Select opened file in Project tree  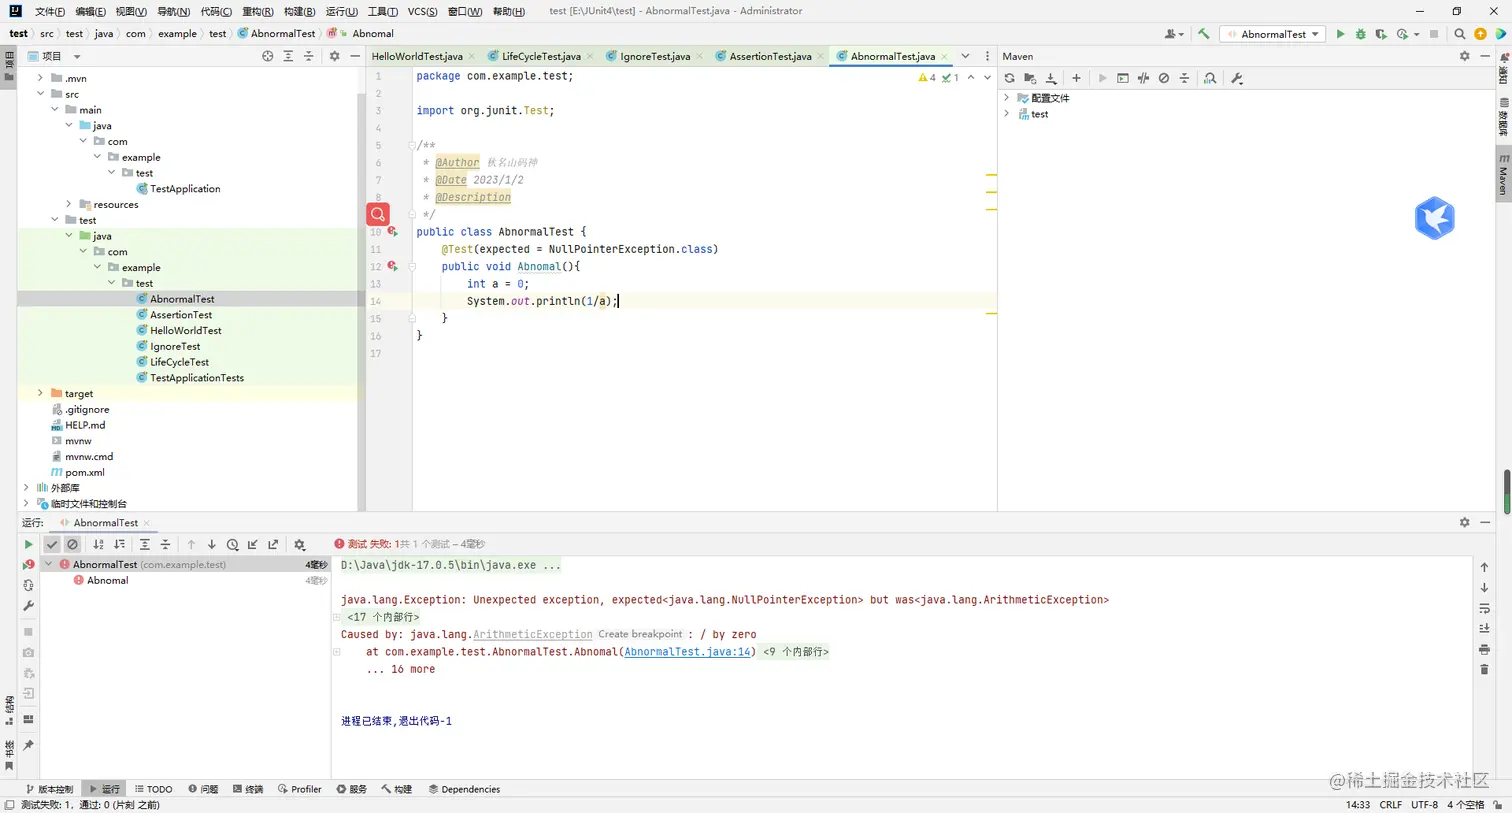[267, 56]
